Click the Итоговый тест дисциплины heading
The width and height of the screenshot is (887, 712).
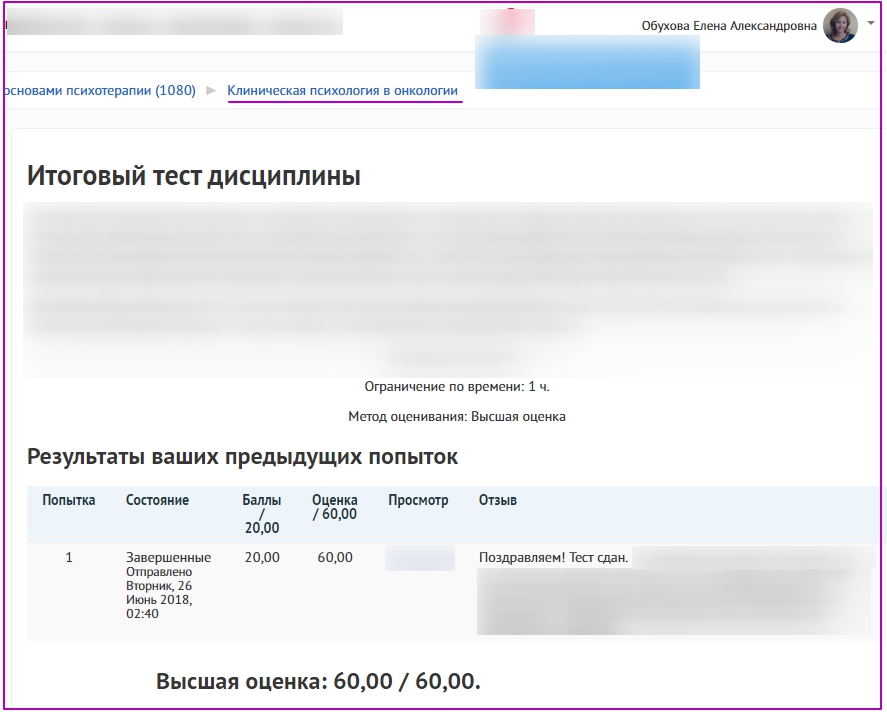pyautogui.click(x=193, y=177)
